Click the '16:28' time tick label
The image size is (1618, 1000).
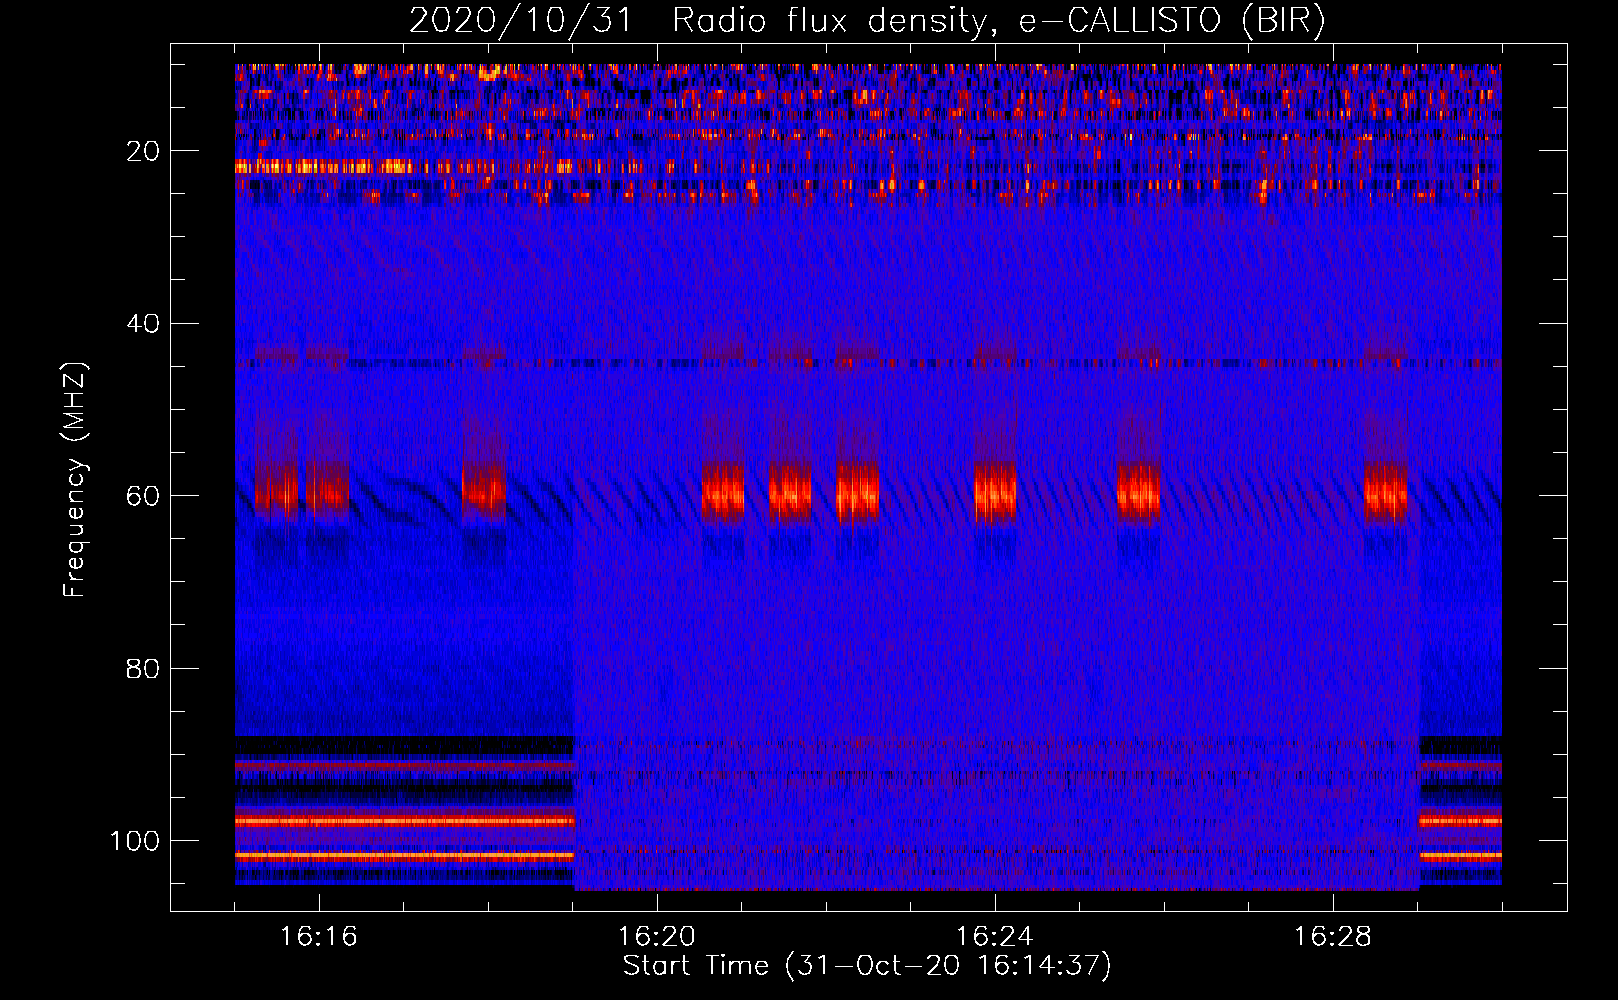(x=1332, y=937)
